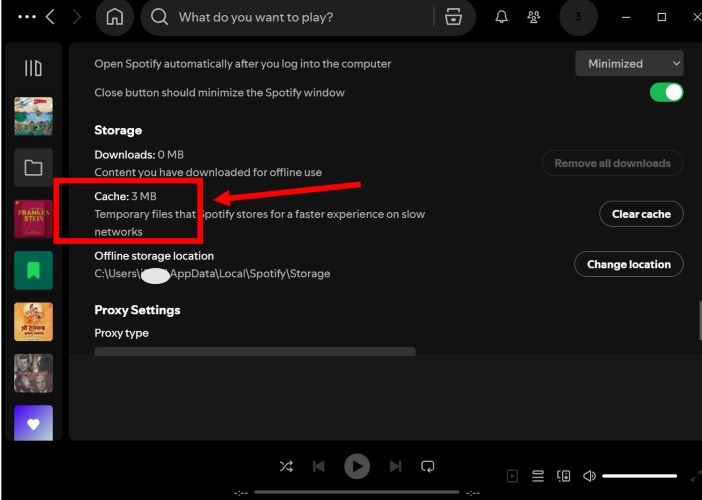The height and width of the screenshot is (500, 702).
Task: Open Friend Activity icon
Action: coord(534,17)
